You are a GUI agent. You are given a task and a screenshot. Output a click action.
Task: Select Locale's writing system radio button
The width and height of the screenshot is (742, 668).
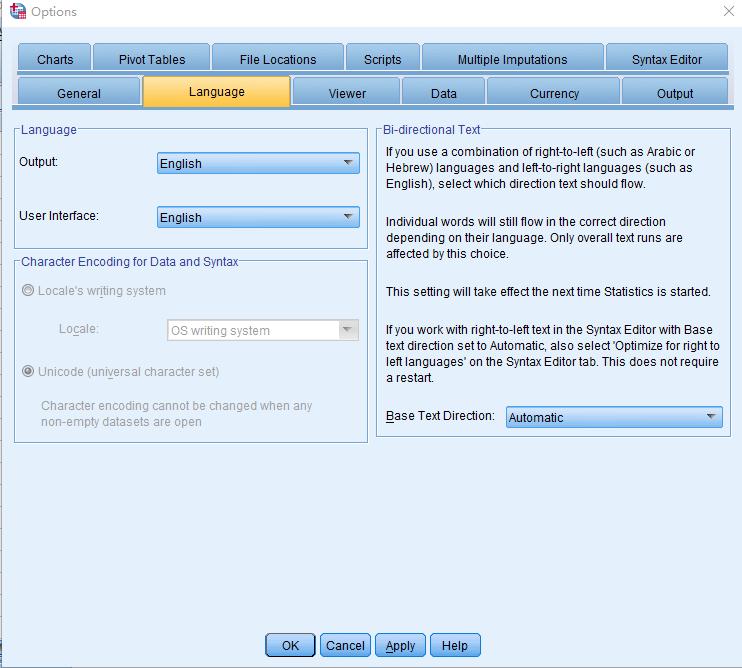click(28, 290)
